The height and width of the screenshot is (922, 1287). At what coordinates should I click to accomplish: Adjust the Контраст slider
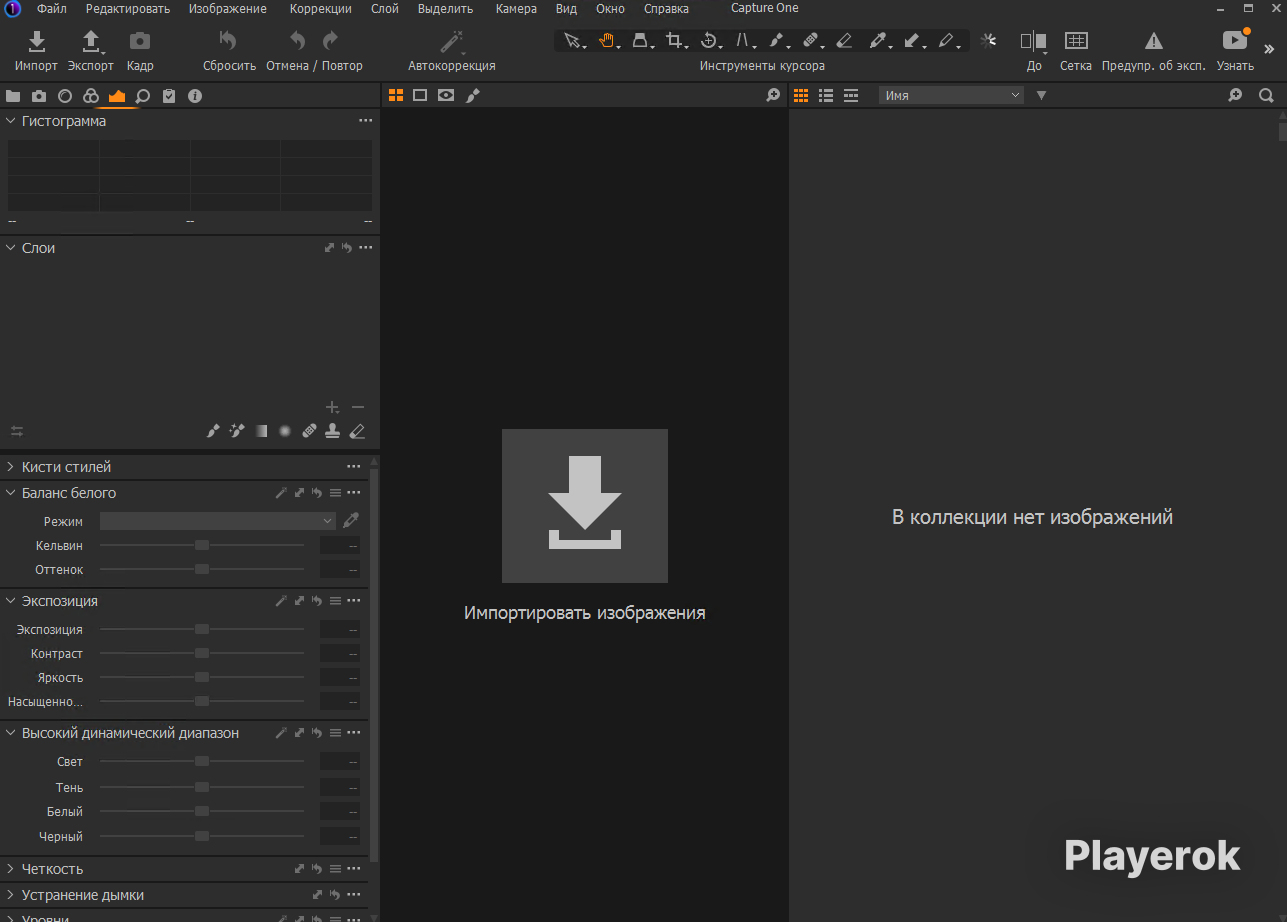click(x=202, y=653)
